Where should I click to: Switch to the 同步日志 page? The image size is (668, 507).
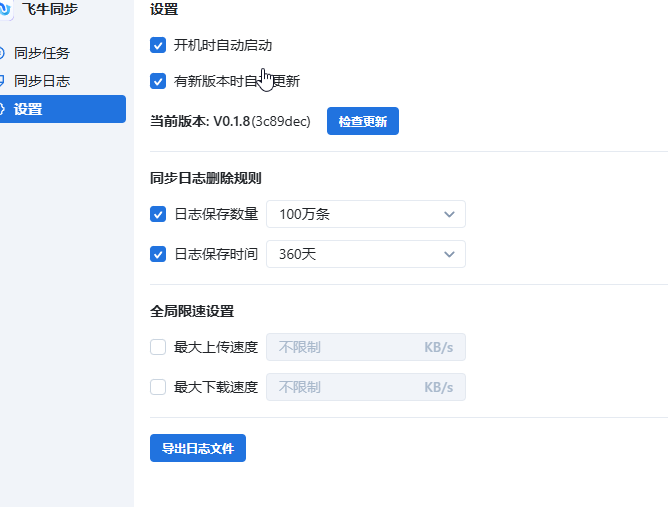pos(42,81)
